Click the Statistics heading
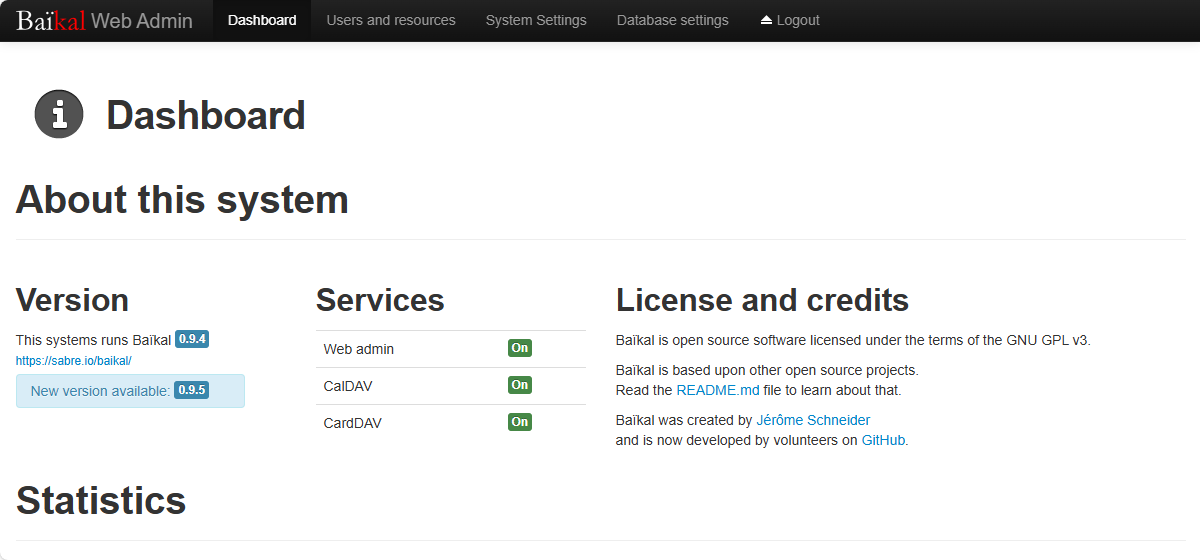Image resolution: width=1200 pixels, height=560 pixels. [101, 500]
